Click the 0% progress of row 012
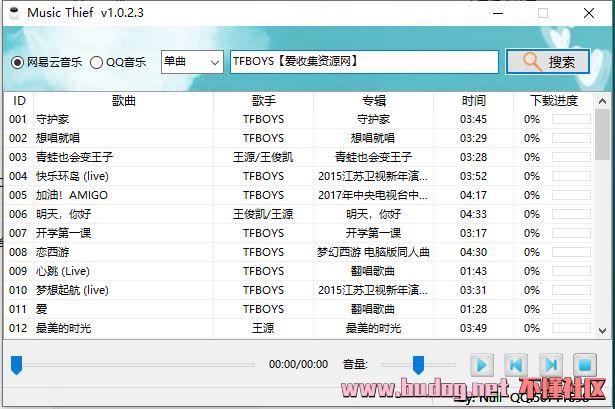Screen dimensions: 615x409 (532, 328)
